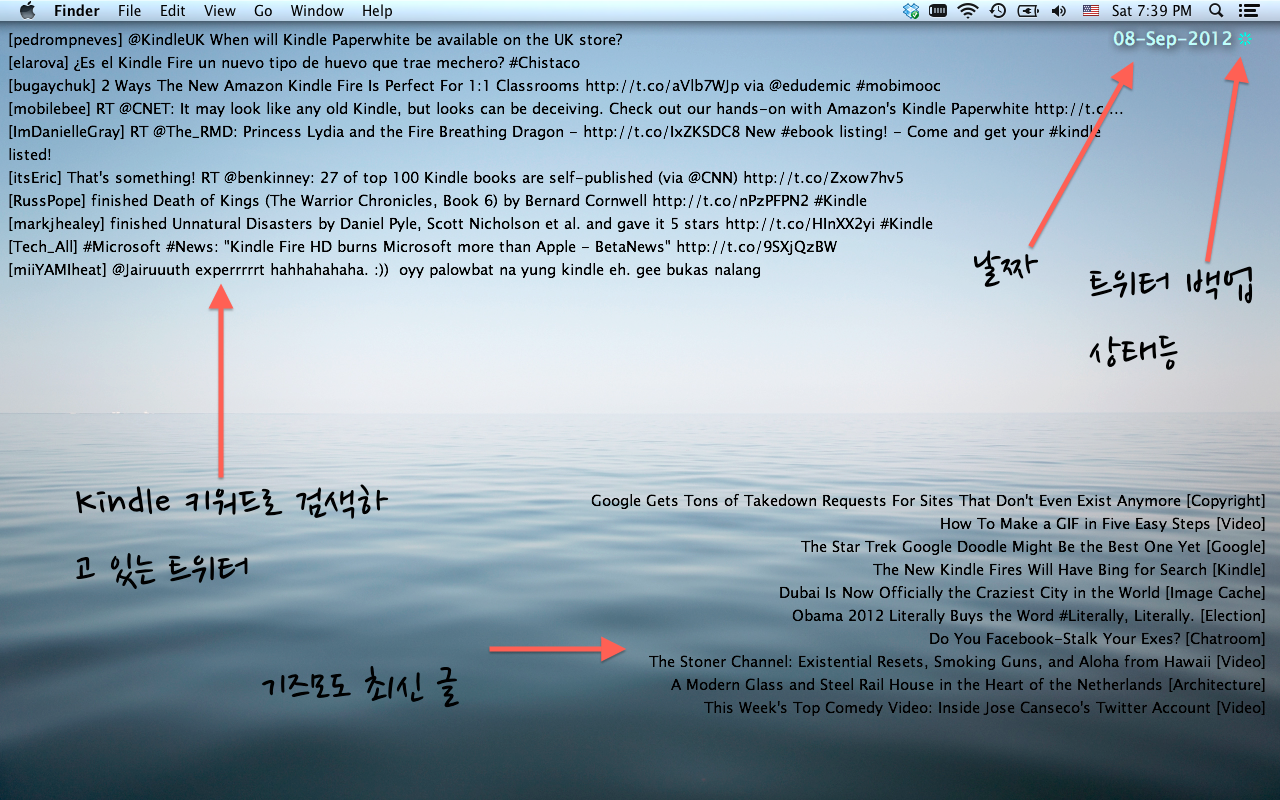This screenshot has height=800, width=1280.
Task: Open the Go menu
Action: [263, 11]
